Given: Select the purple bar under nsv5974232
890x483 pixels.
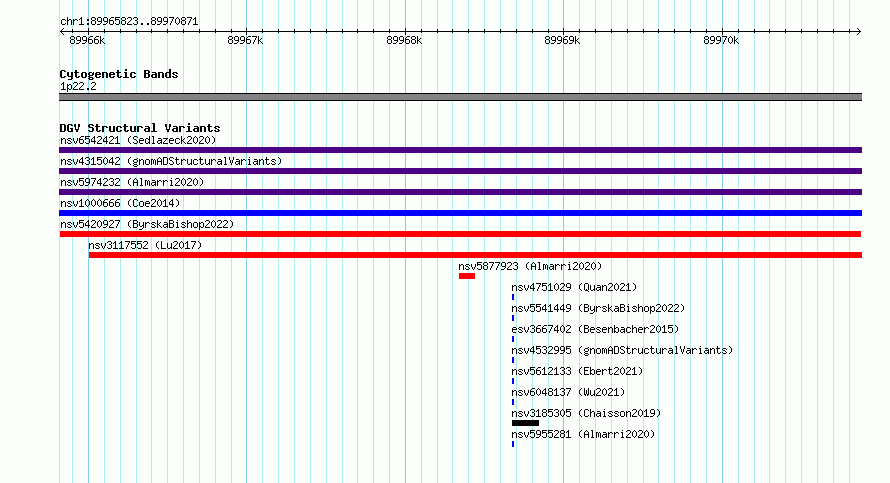Looking at the screenshot, I should click(460, 192).
